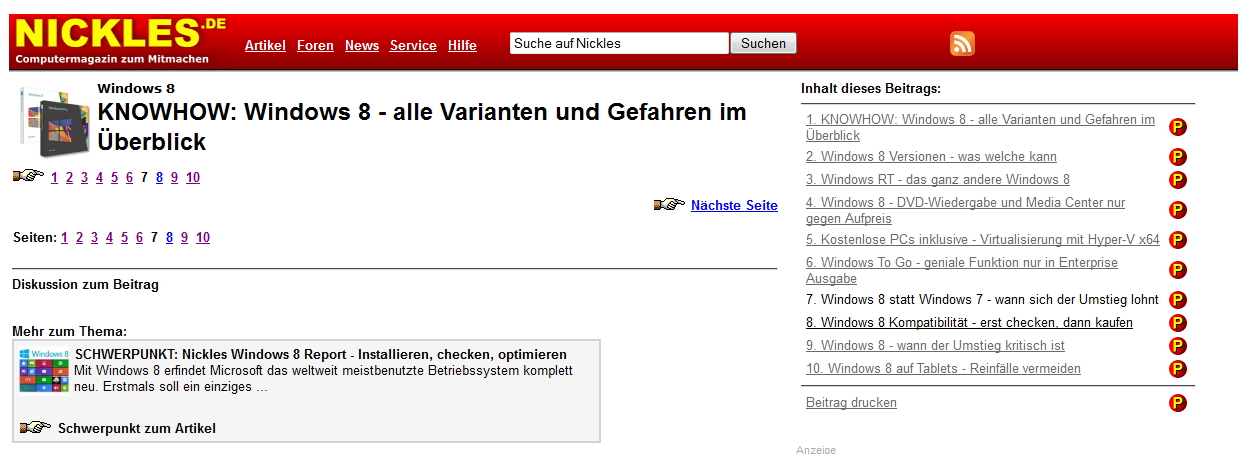The image size is (1240, 454).
Task: Open page 6 in top pagination
Action: click(x=129, y=177)
